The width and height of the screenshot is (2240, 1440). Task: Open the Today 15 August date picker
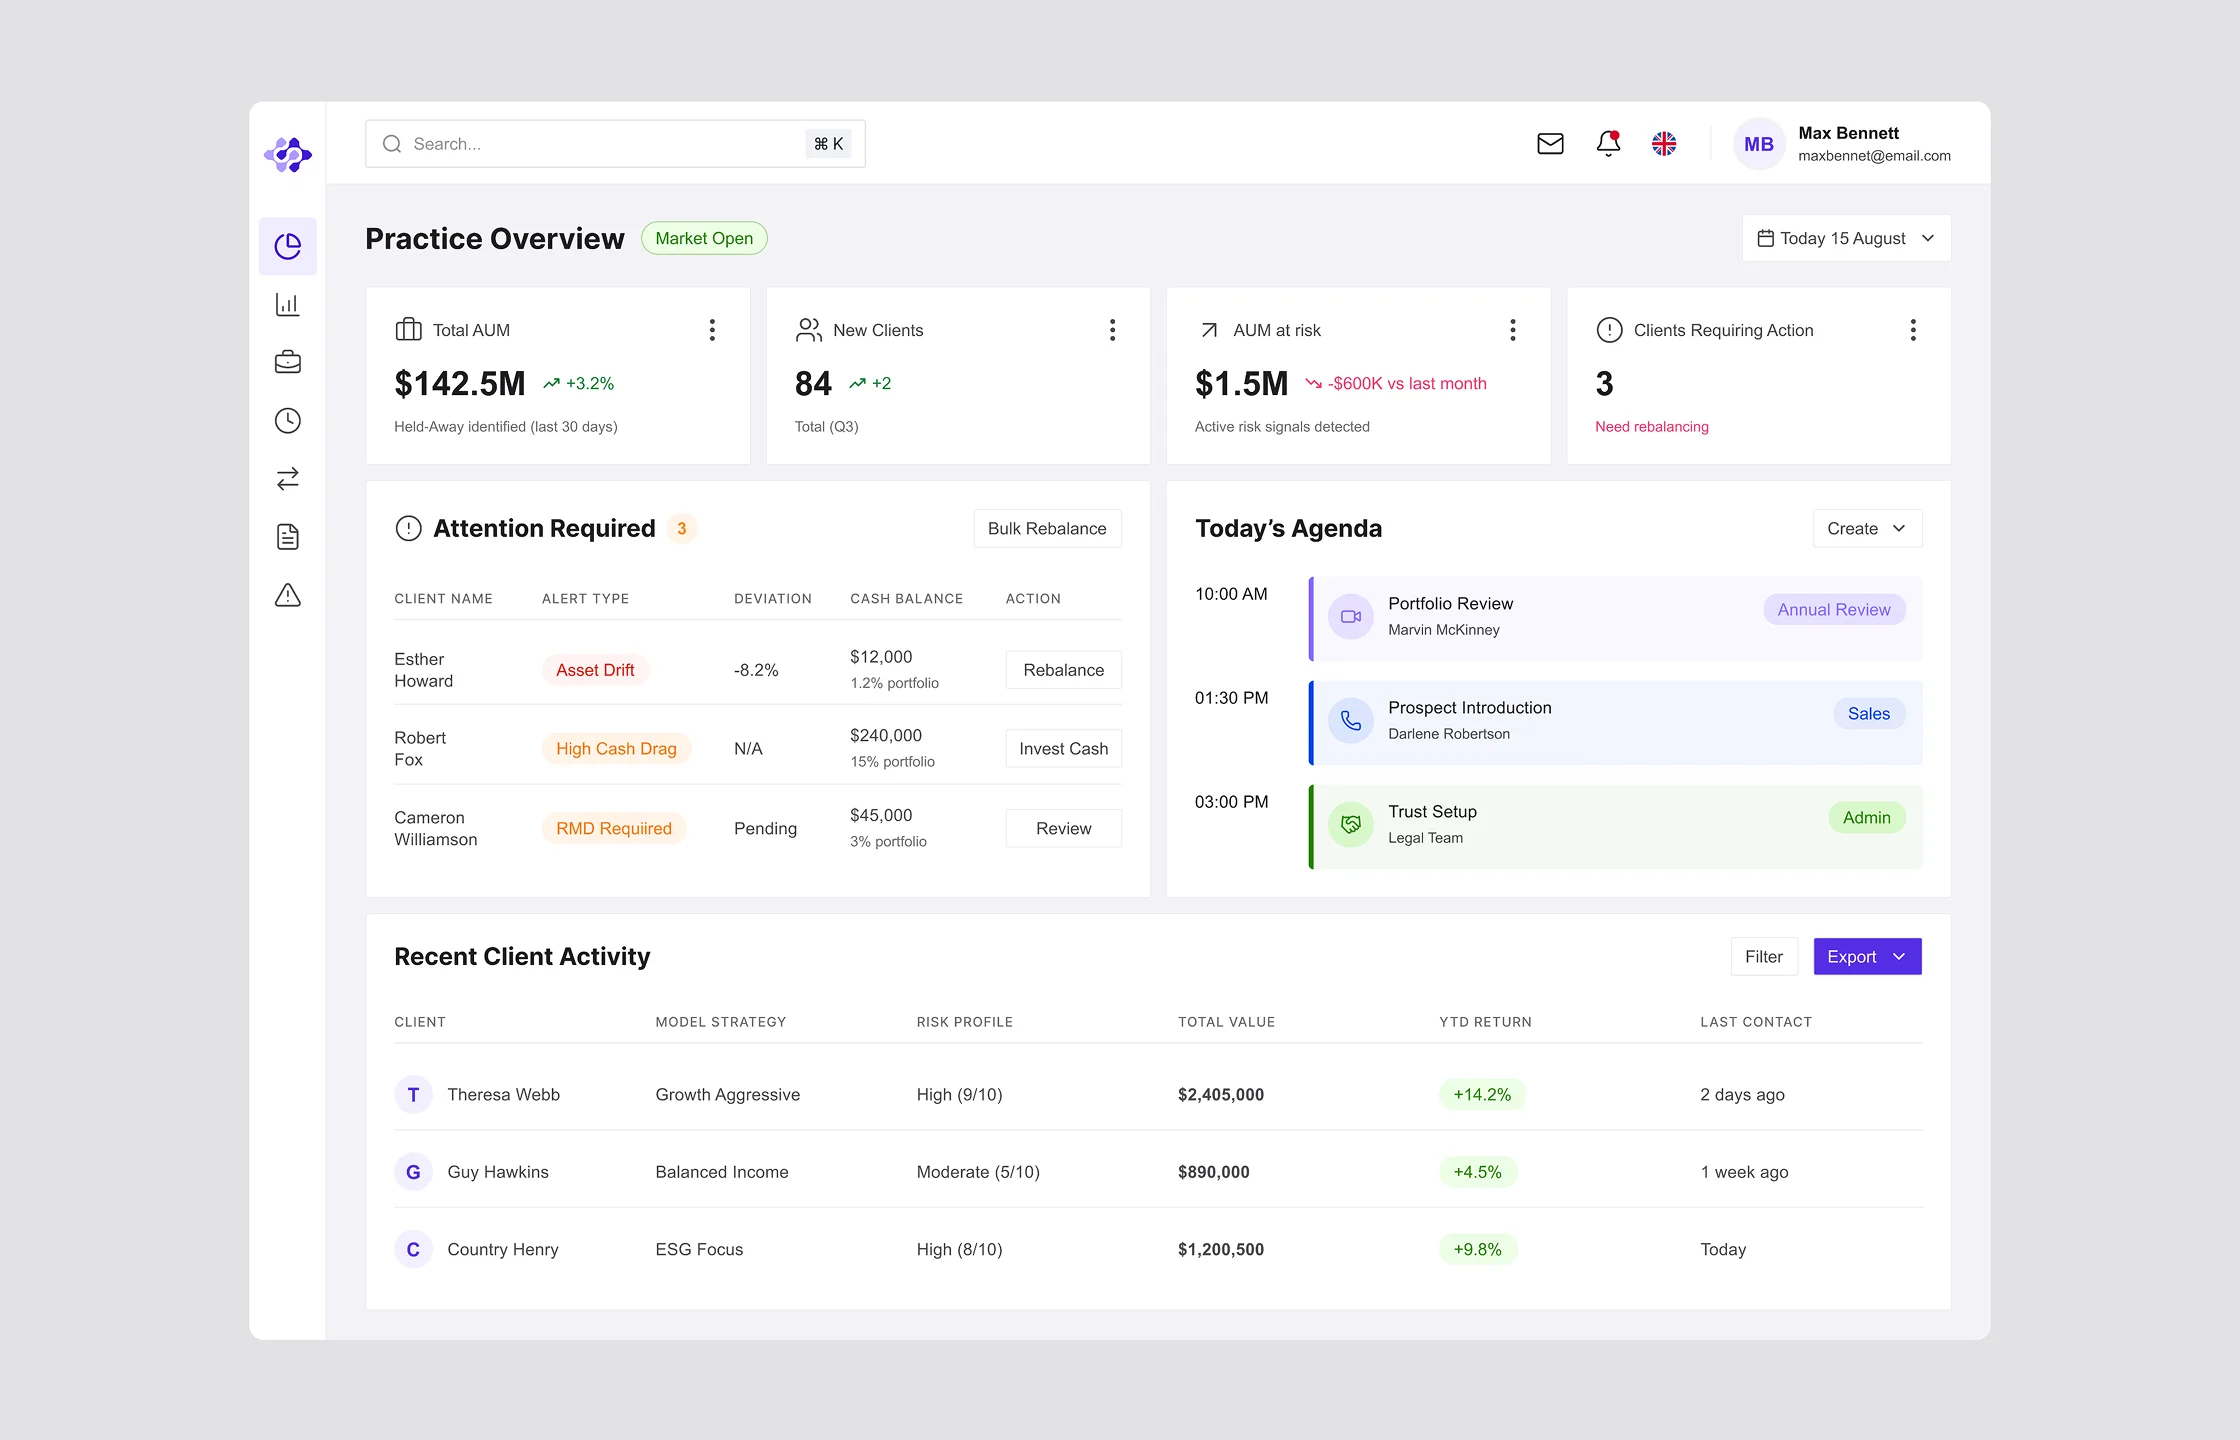pos(1845,238)
